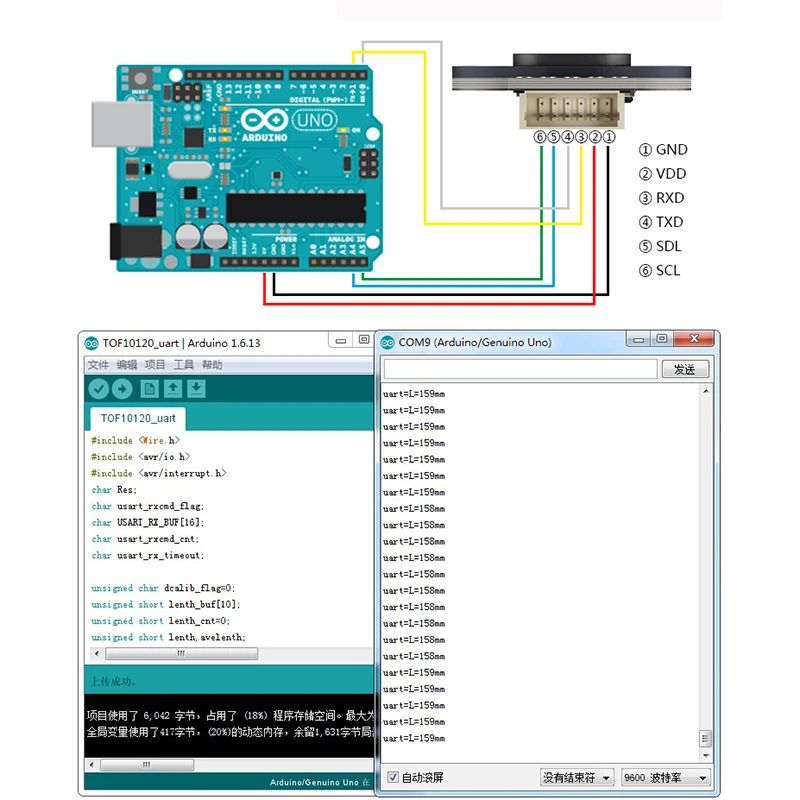
Task: Open the 工具 menu
Action: (x=184, y=365)
